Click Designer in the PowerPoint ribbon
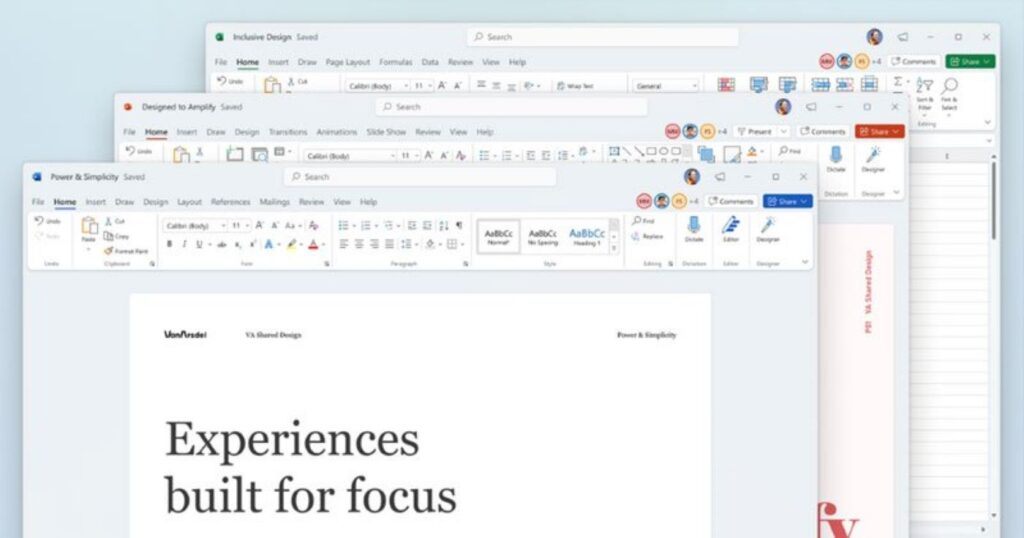The width and height of the screenshot is (1024, 538). (873, 159)
